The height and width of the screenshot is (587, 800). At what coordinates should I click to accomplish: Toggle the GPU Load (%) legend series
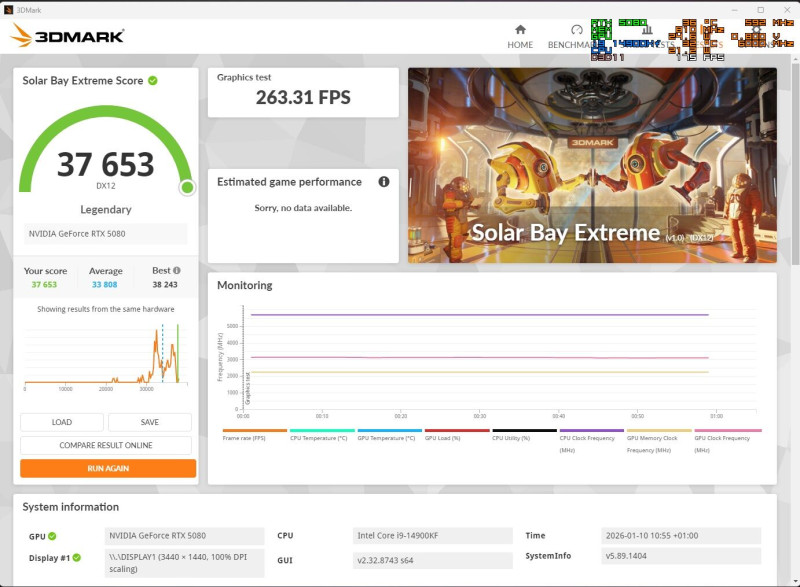[457, 435]
